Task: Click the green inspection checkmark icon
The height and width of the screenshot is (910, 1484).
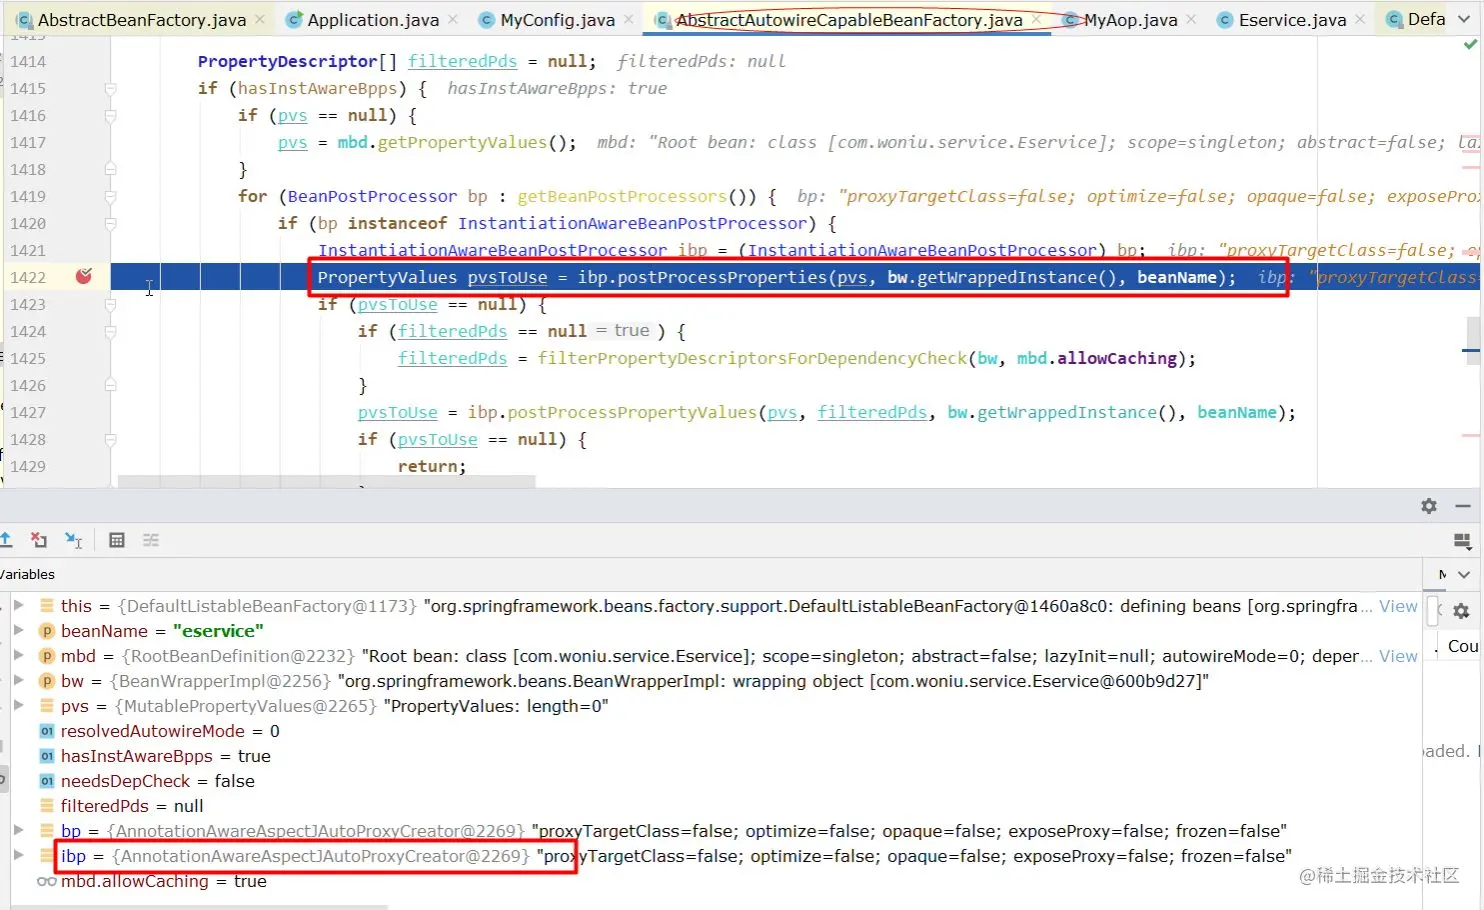Action: click(x=1470, y=44)
